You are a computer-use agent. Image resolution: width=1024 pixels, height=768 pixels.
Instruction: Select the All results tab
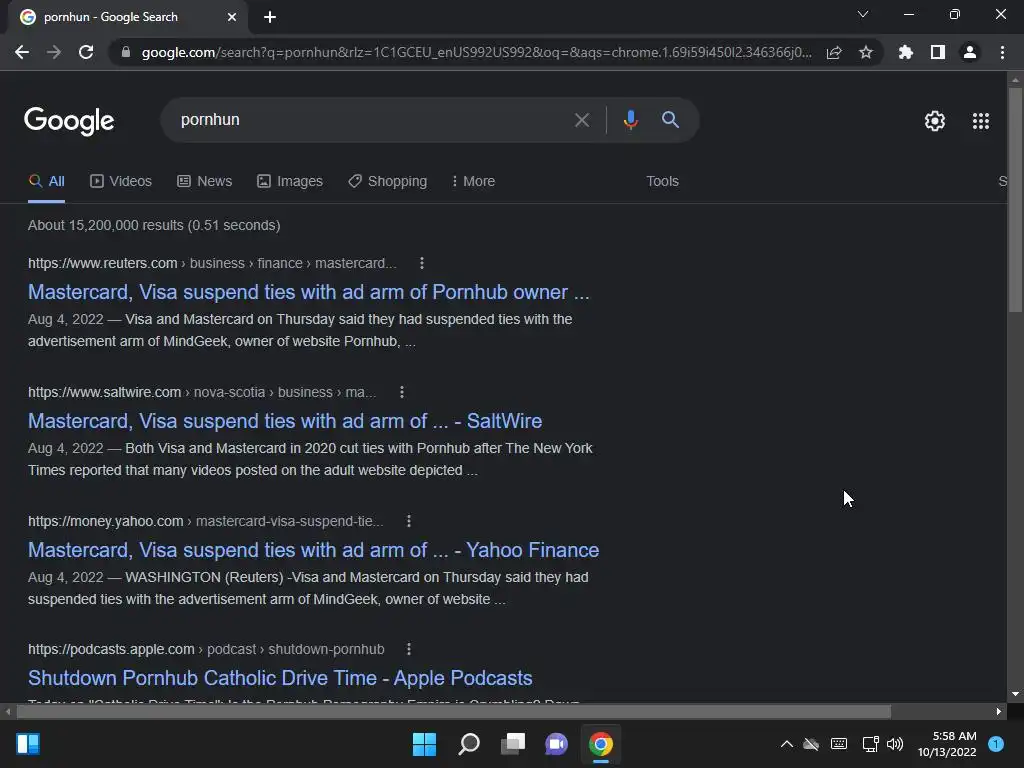click(x=46, y=181)
